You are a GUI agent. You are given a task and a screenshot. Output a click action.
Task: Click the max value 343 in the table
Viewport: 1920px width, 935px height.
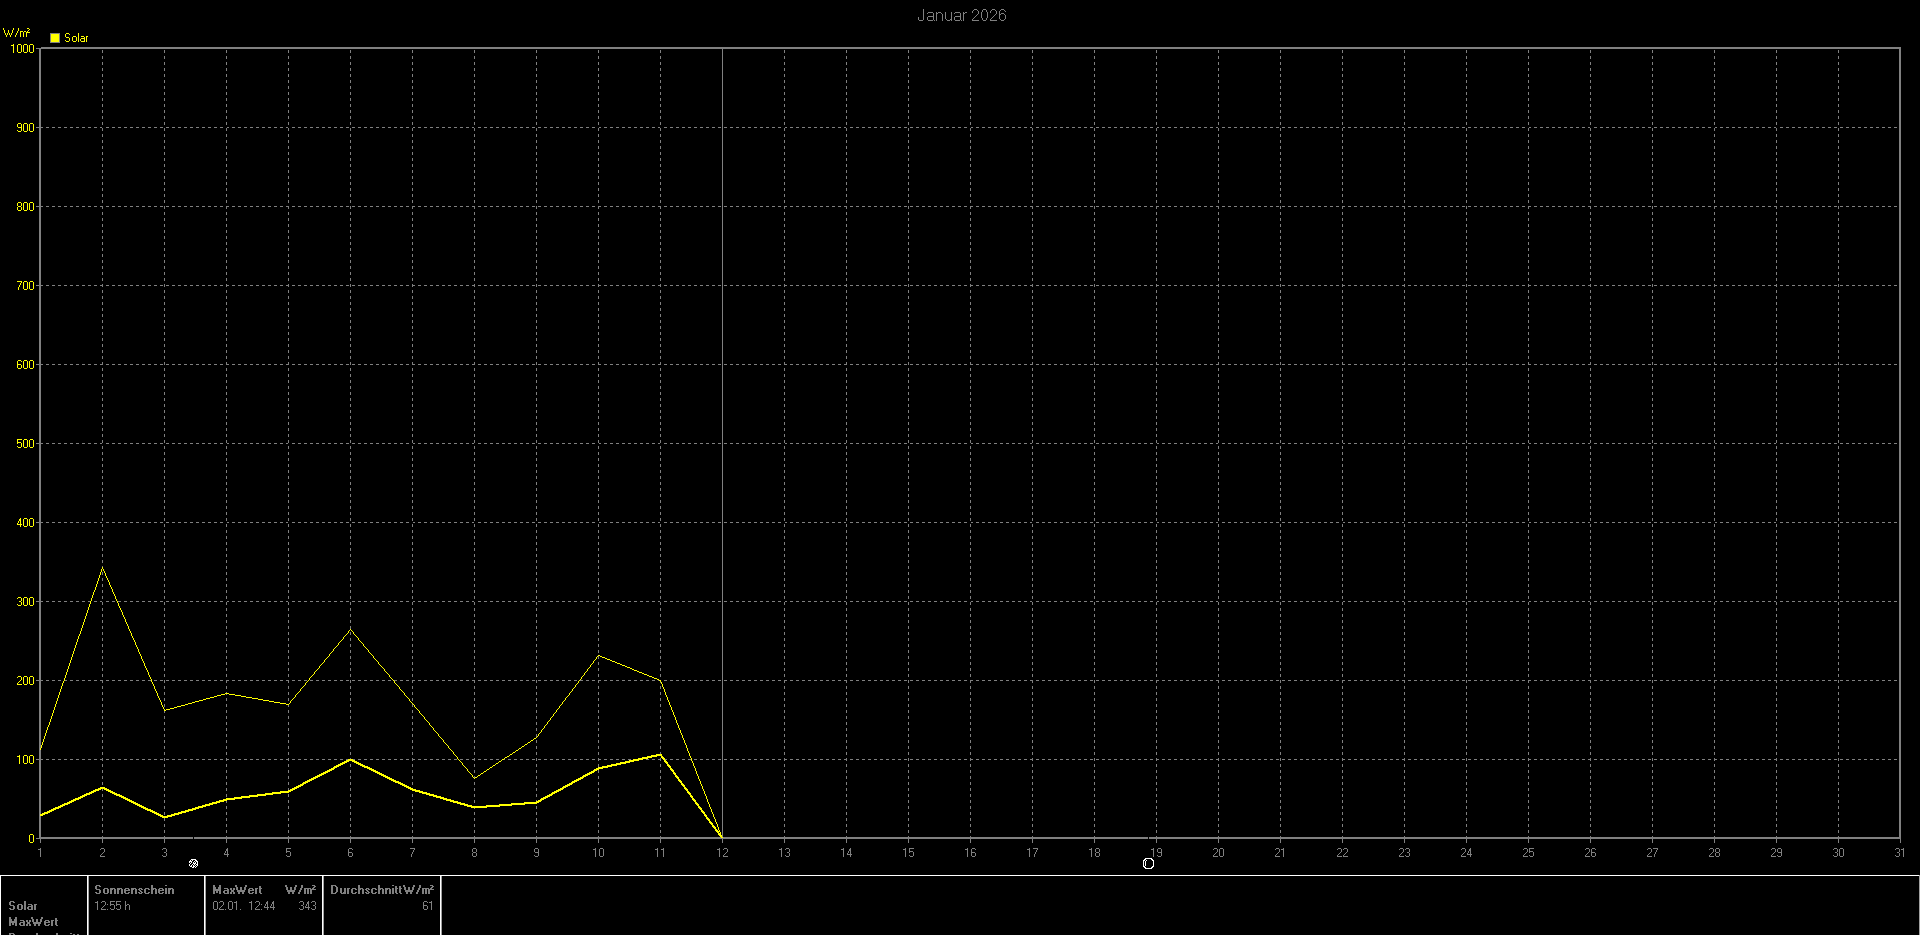coord(307,906)
